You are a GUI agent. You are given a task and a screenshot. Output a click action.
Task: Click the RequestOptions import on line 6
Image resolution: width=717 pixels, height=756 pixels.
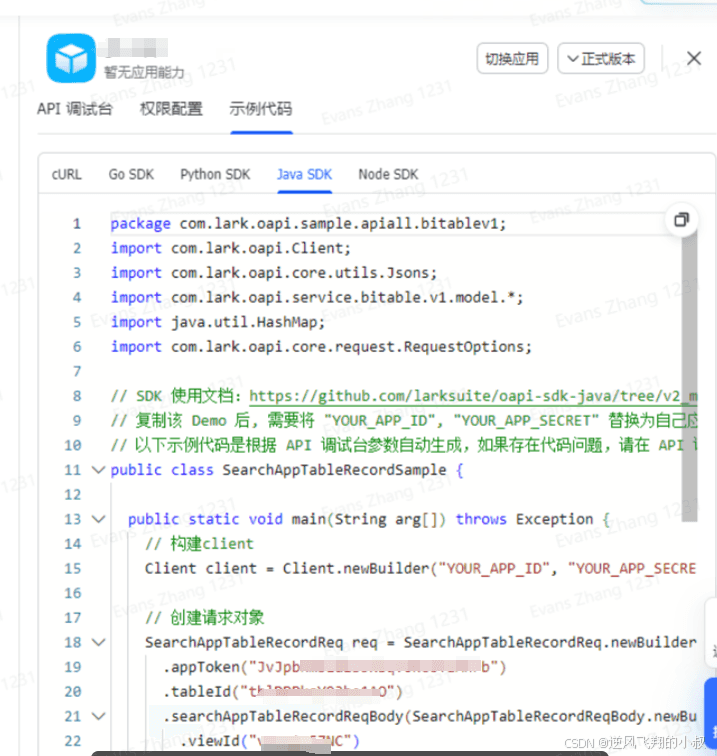[x=321, y=347]
